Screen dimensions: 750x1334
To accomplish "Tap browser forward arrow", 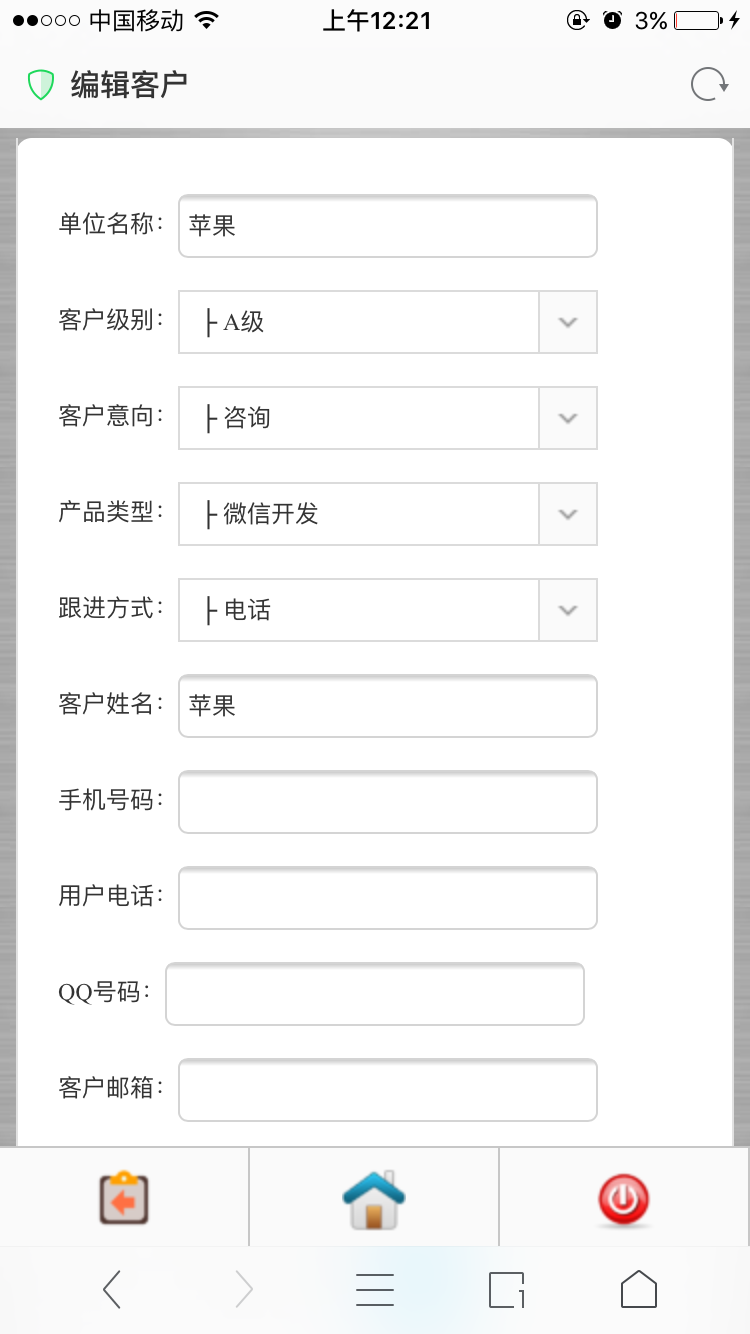I will pyautogui.click(x=243, y=1290).
